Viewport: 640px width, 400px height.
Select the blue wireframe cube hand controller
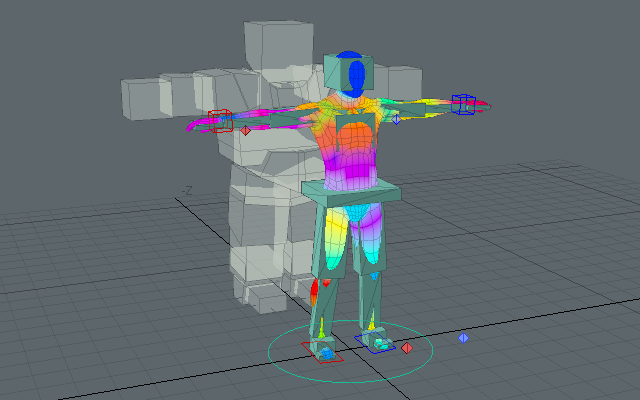coord(462,103)
